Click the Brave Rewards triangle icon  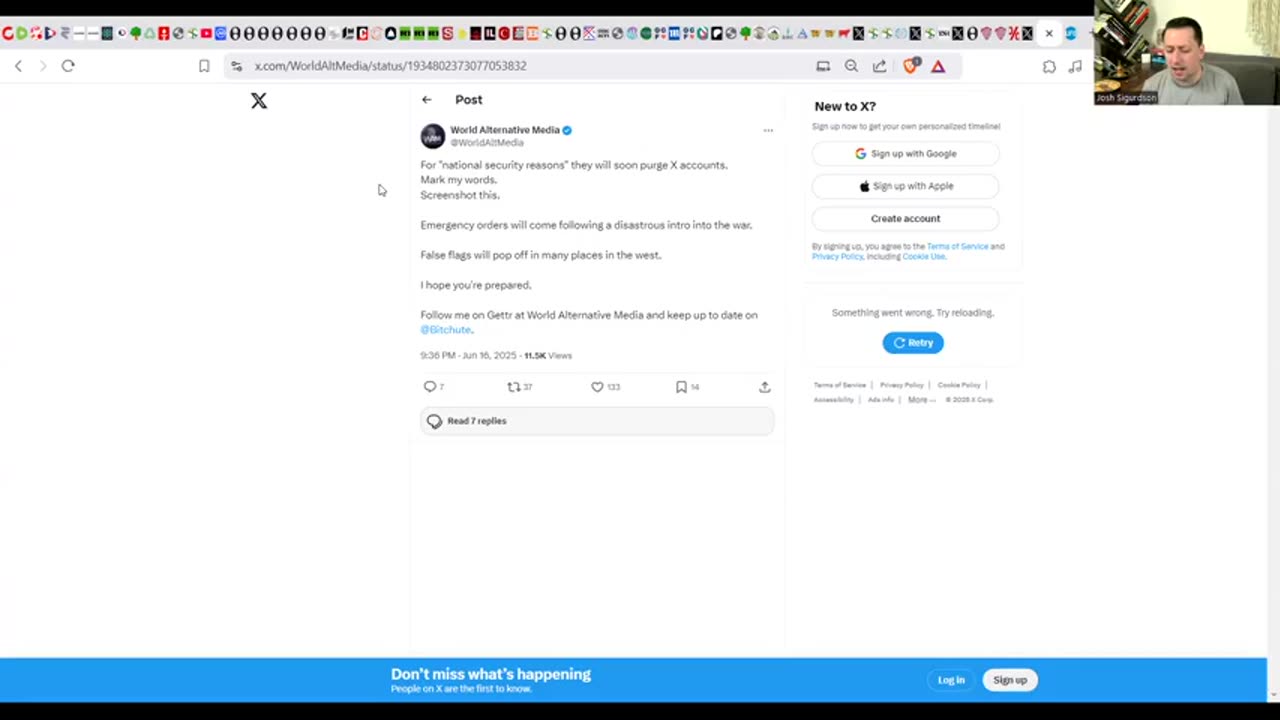tap(938, 66)
